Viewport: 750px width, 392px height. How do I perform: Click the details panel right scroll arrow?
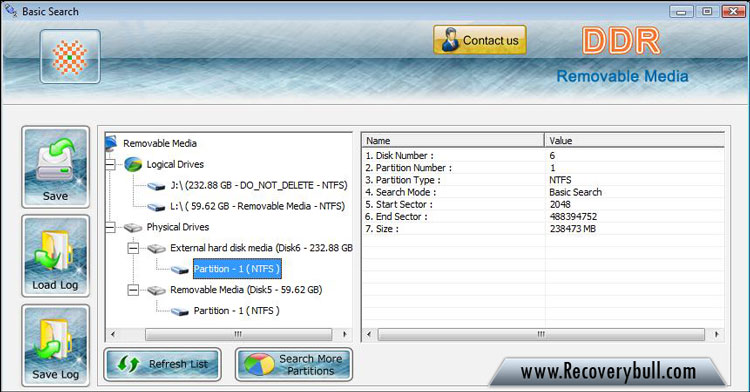[717, 334]
